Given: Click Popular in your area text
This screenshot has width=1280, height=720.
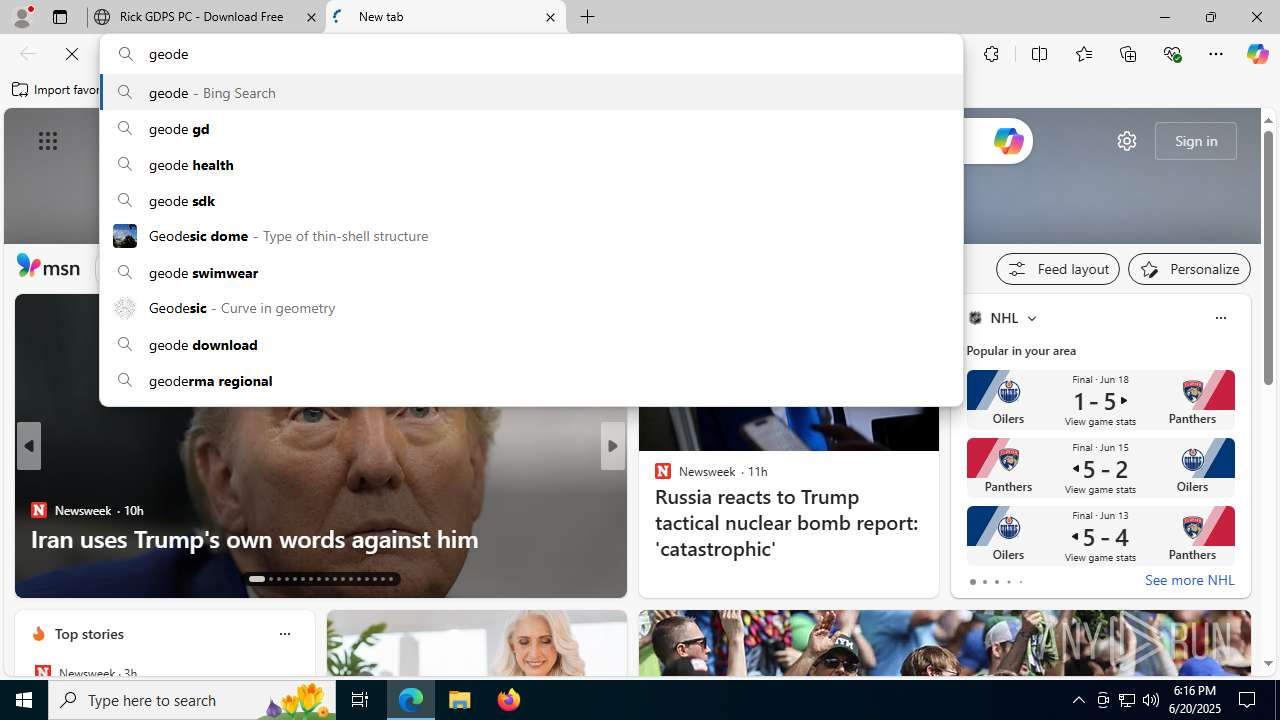Looking at the screenshot, I should point(1021,351).
